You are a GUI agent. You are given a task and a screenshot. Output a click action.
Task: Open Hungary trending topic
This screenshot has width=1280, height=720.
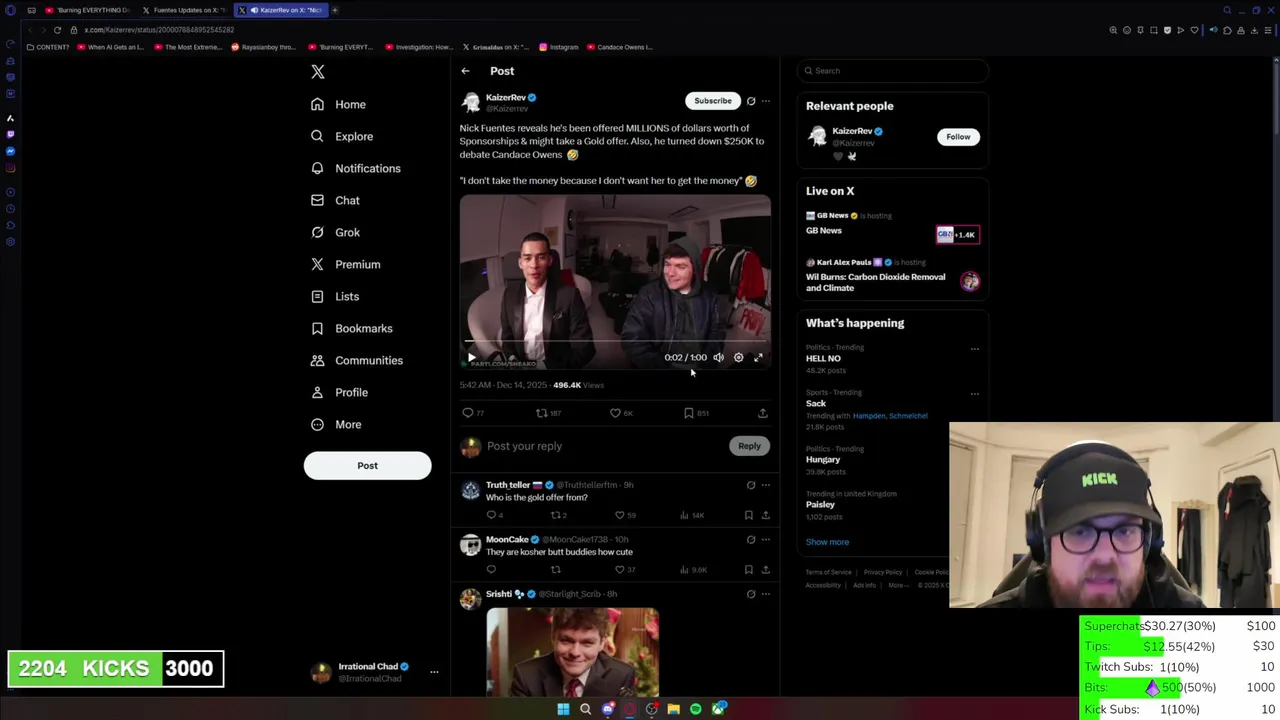[x=823, y=459]
